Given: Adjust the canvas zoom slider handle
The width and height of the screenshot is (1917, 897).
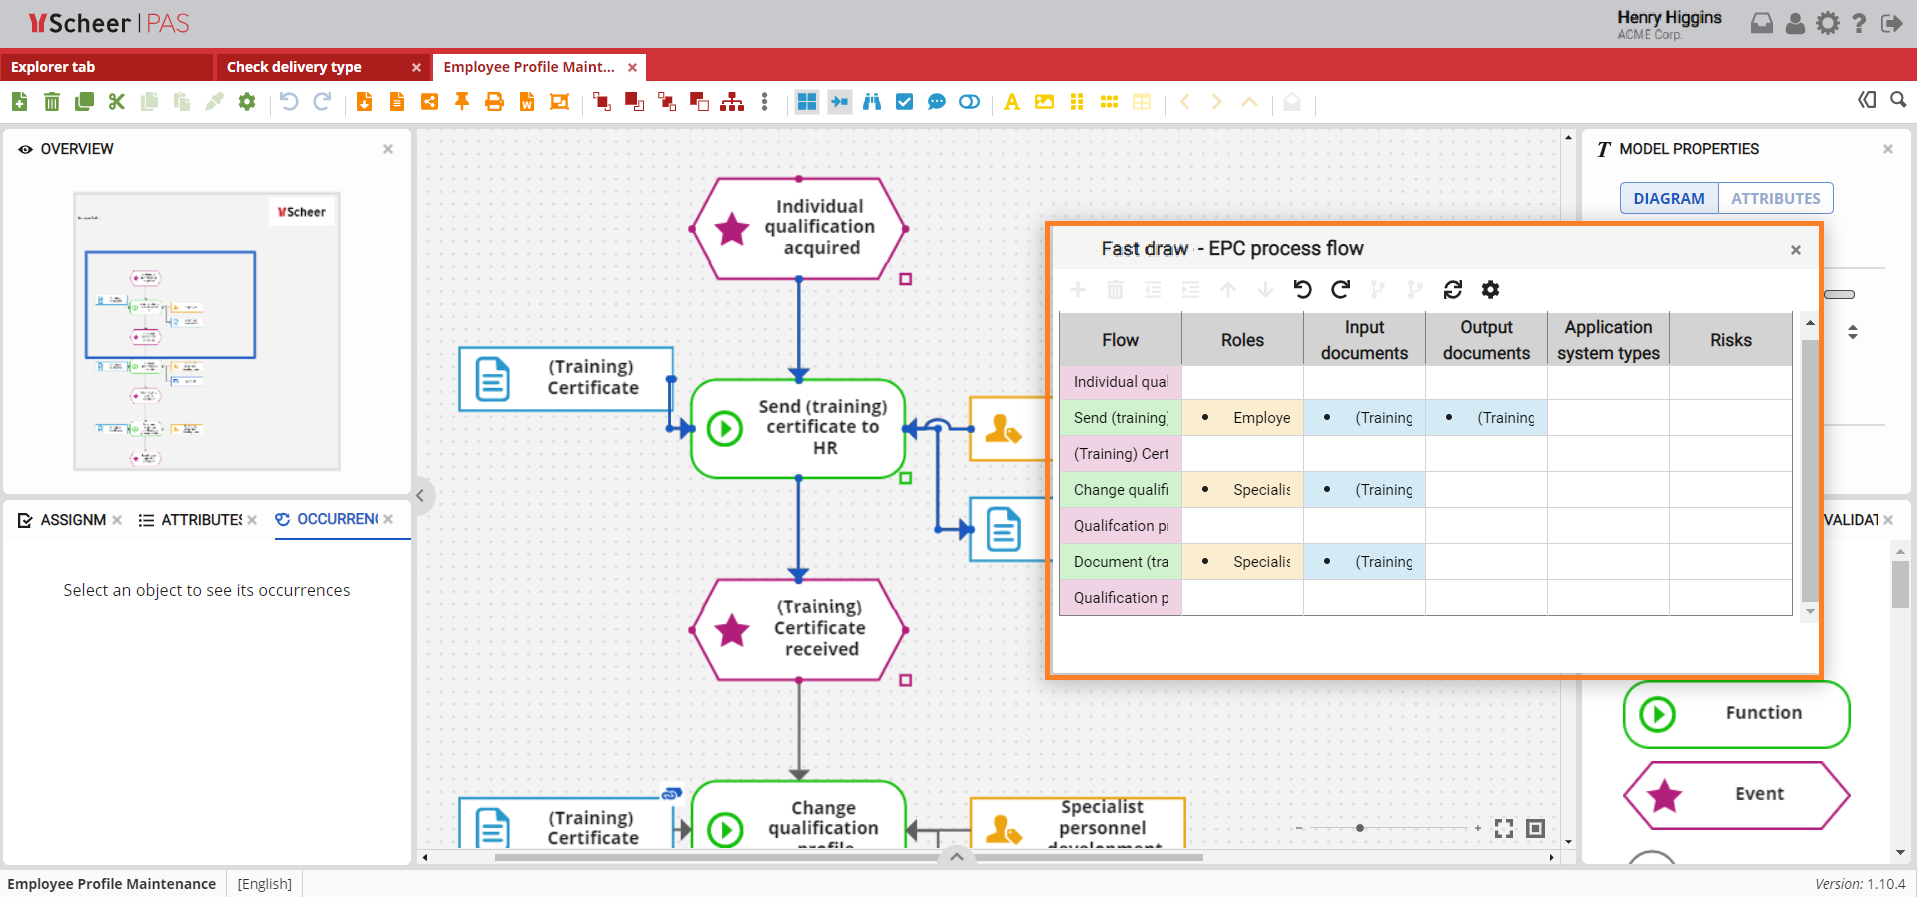Looking at the screenshot, I should point(1360,828).
